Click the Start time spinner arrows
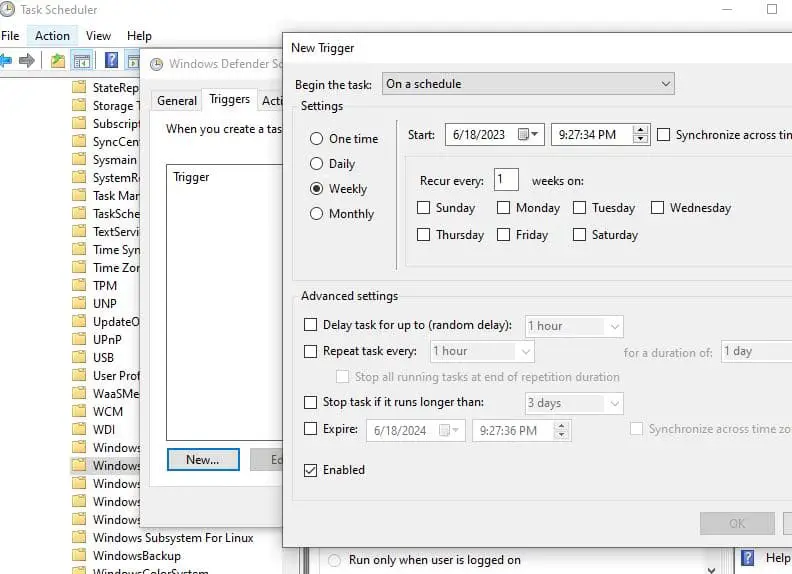This screenshot has width=792, height=574. tap(641, 134)
